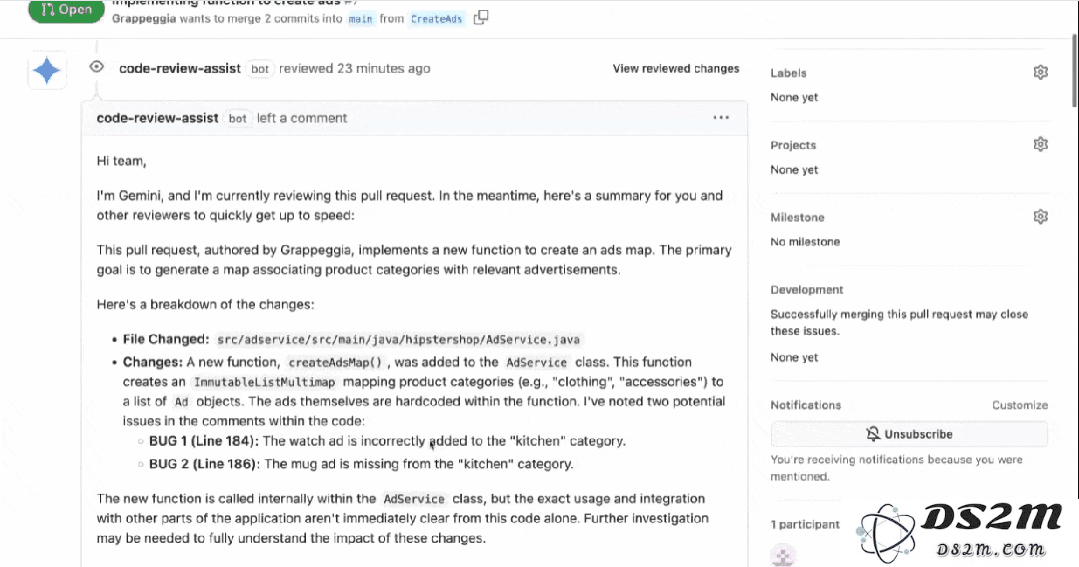Click the Customize notifications link
Image resolution: width=1079 pixels, height=567 pixels.
tap(1020, 405)
